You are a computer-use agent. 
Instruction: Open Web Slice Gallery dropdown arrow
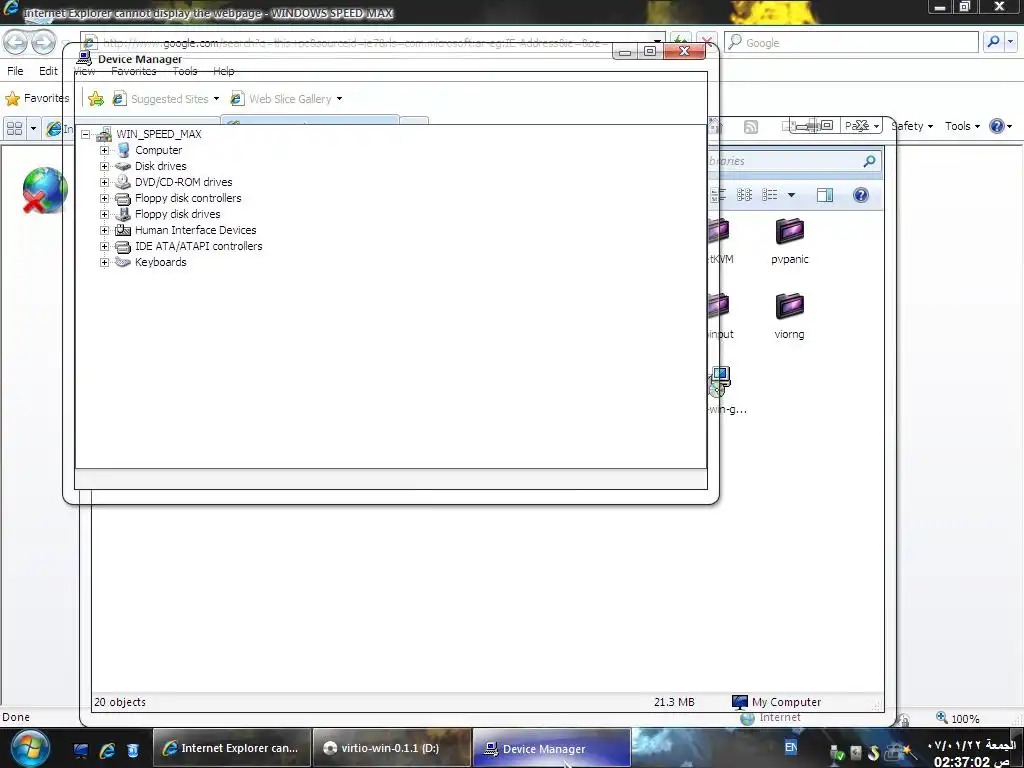339,99
